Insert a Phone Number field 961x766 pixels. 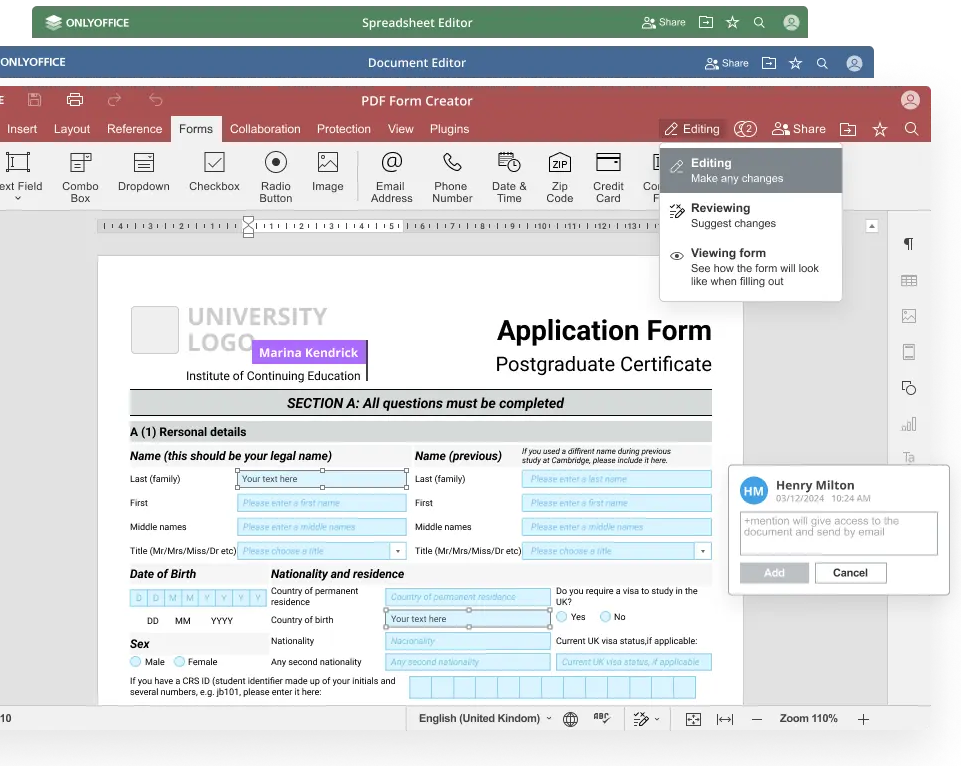pos(452,177)
